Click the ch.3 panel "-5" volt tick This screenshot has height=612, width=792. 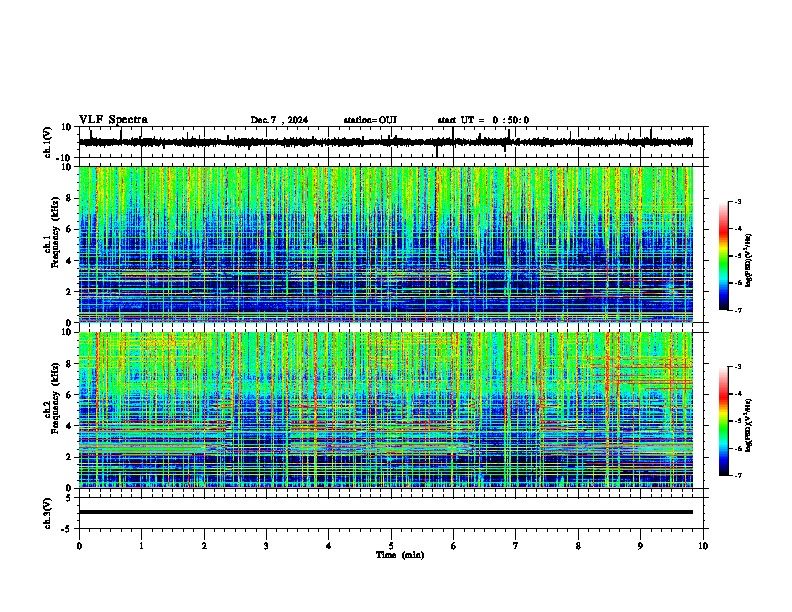(x=68, y=529)
